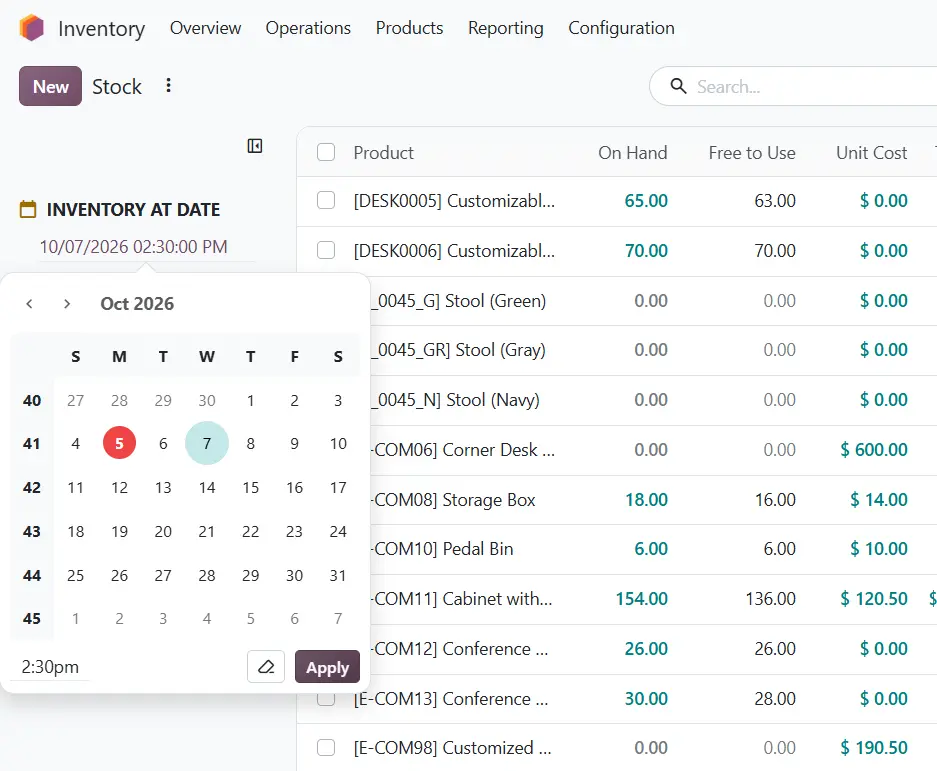The image size is (937, 771).
Task: Select October 1 in the calendar
Action: click(250, 400)
